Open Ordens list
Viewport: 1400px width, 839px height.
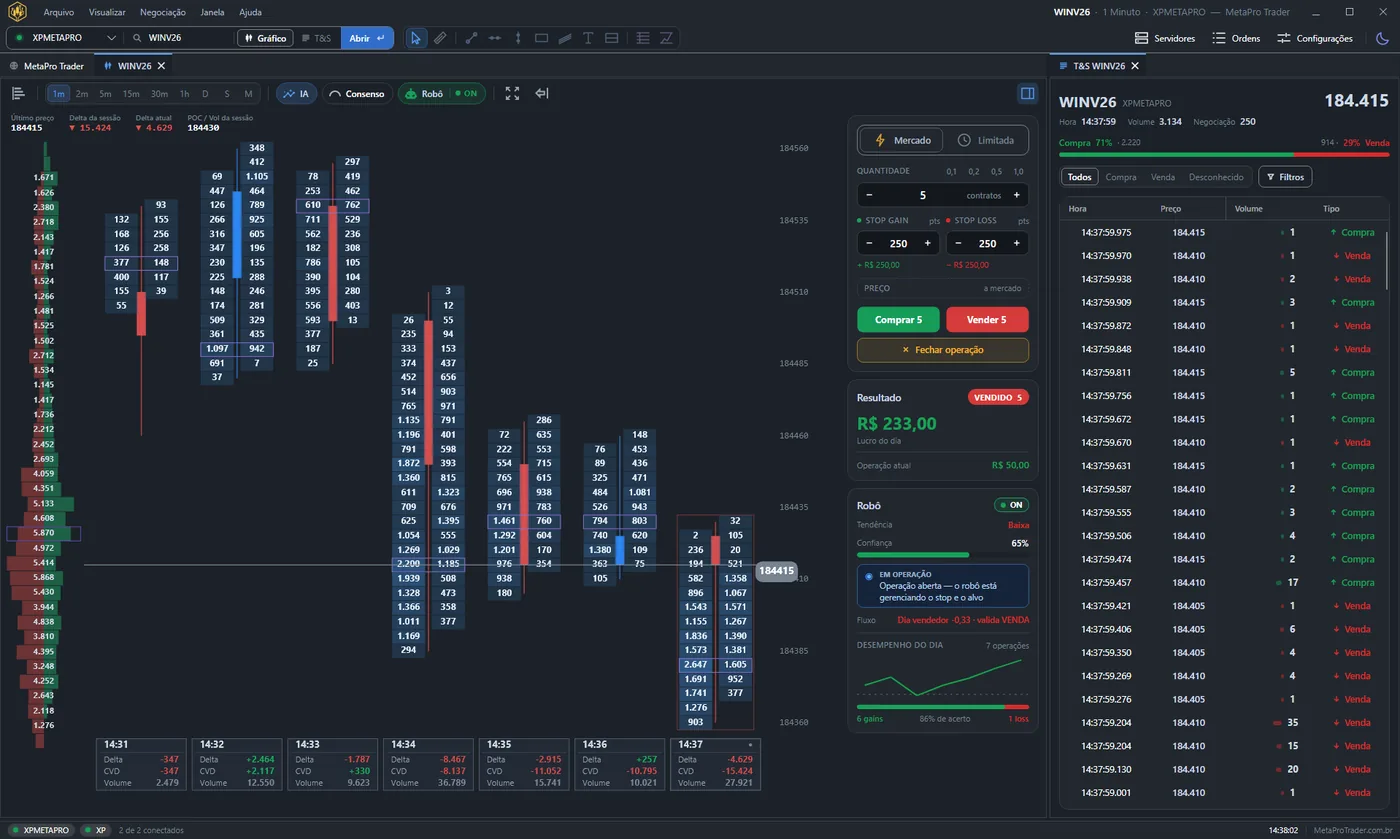(1236, 38)
